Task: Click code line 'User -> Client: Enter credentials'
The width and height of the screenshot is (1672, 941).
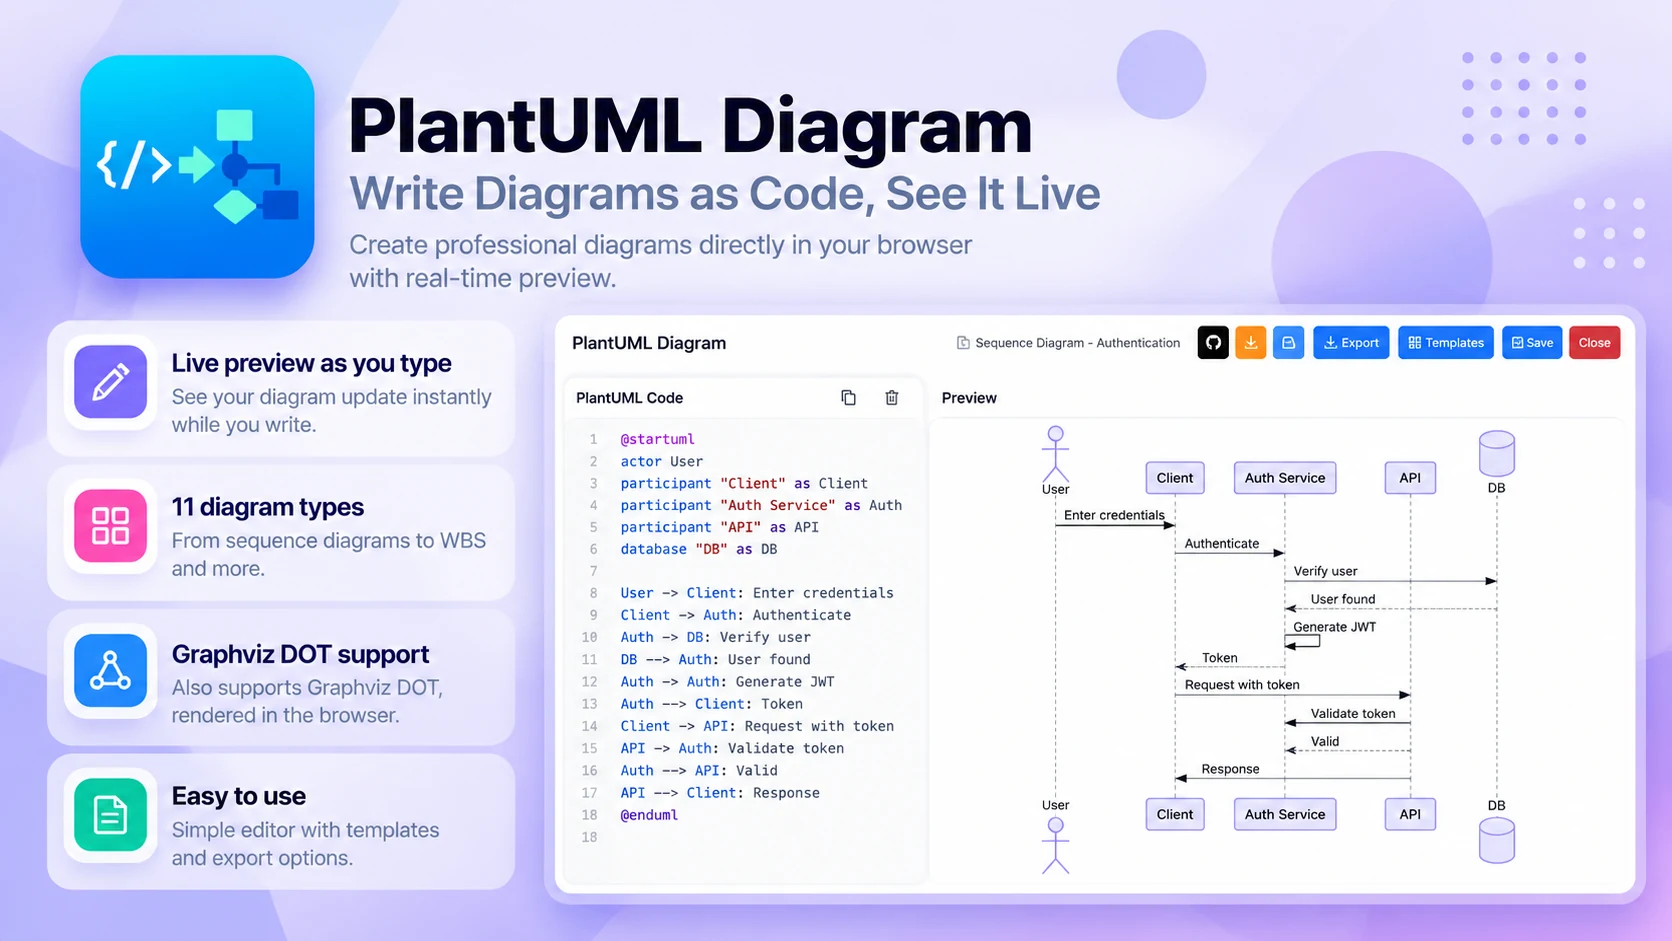Action: tap(757, 593)
